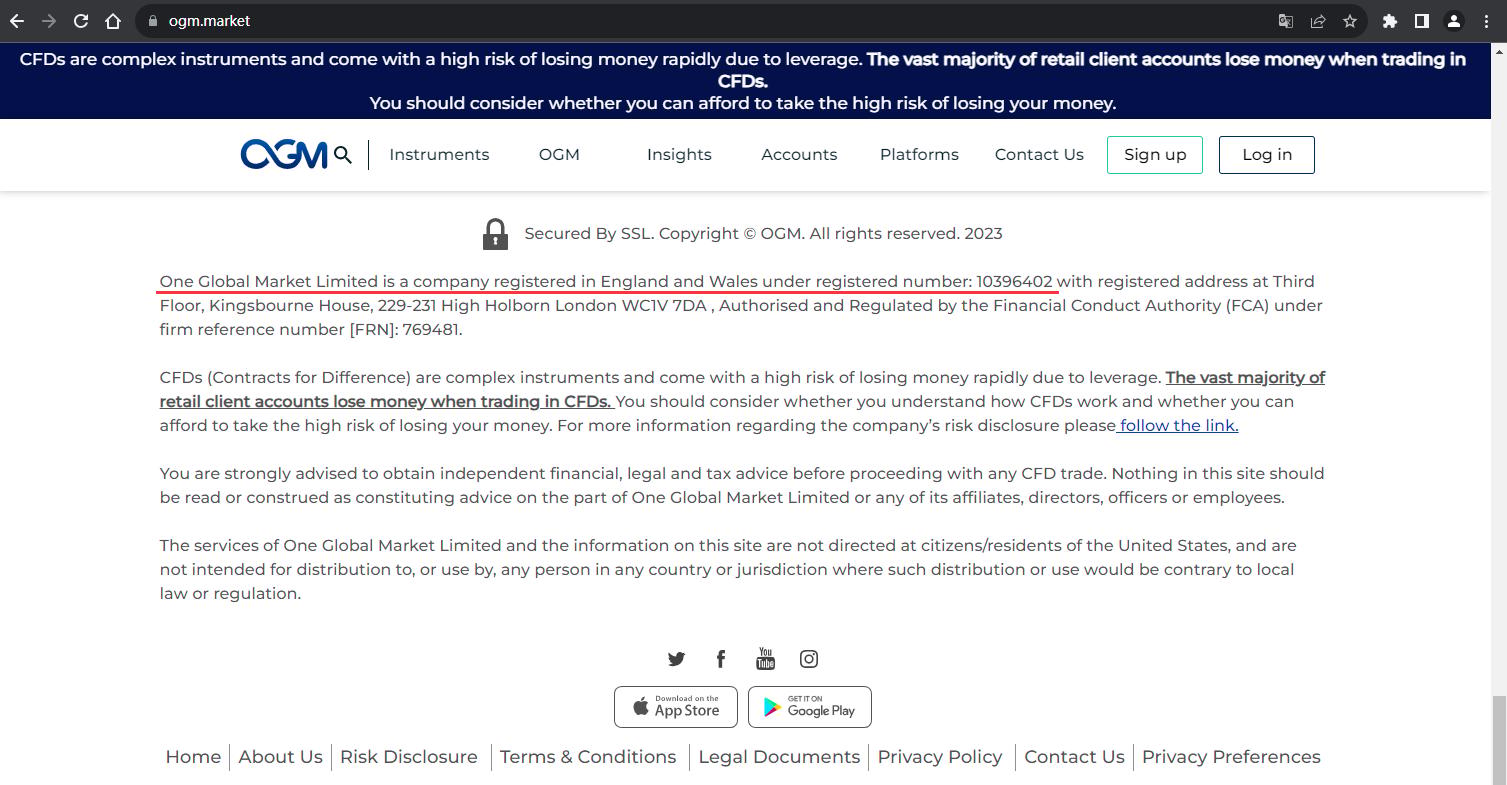Click the ogm.market address bar

(x=700, y=21)
